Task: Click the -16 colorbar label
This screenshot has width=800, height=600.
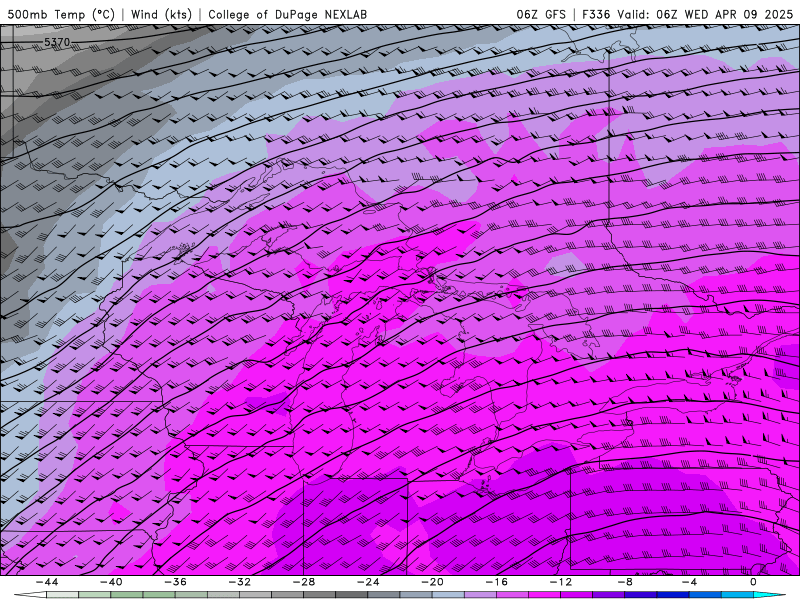Action: (497, 582)
